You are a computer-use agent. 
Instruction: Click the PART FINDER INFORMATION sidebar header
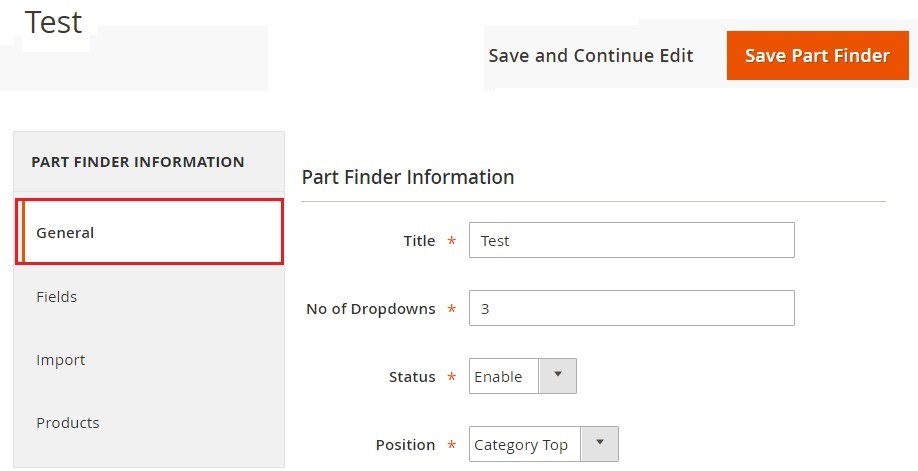click(x=138, y=162)
